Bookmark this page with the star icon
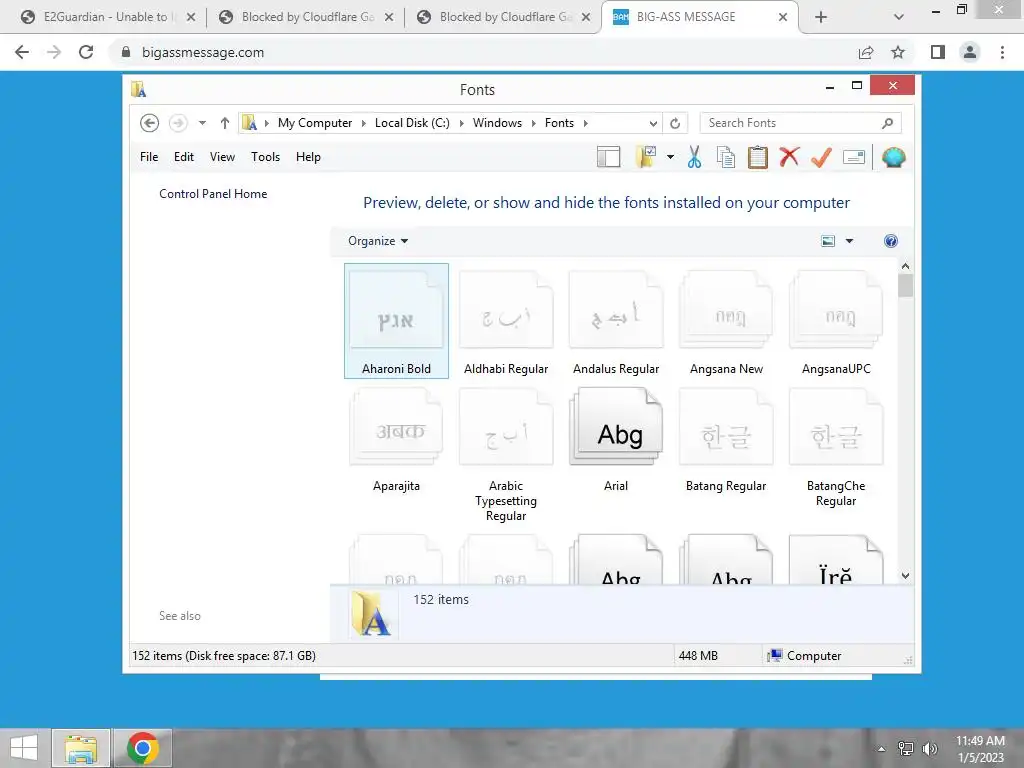Screen dimensions: 1024x768 (x=898, y=52)
